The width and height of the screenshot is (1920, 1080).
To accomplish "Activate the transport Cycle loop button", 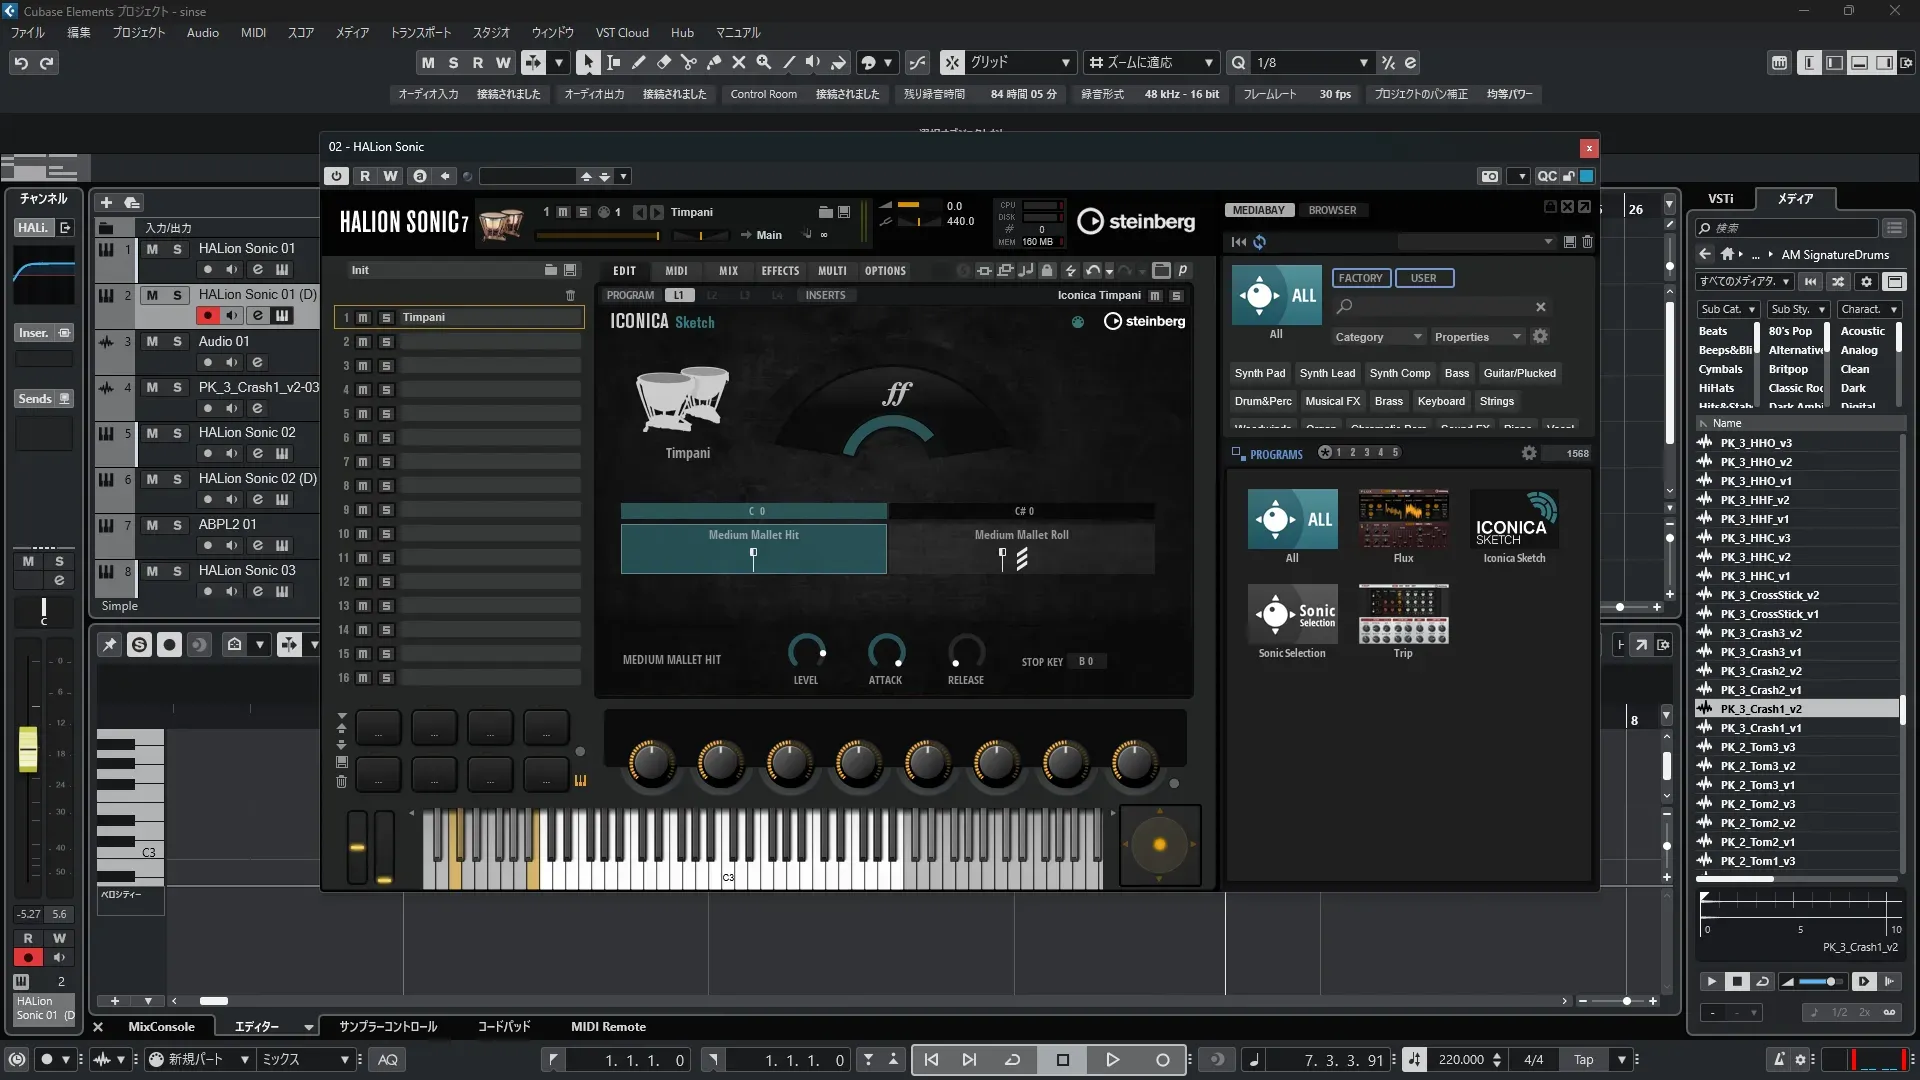I will [1012, 1060].
